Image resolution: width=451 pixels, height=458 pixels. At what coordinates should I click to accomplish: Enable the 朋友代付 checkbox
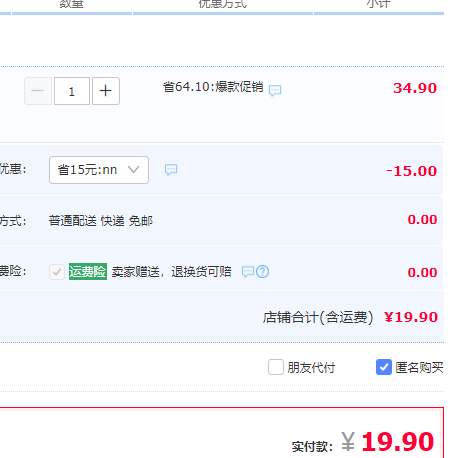click(x=276, y=367)
